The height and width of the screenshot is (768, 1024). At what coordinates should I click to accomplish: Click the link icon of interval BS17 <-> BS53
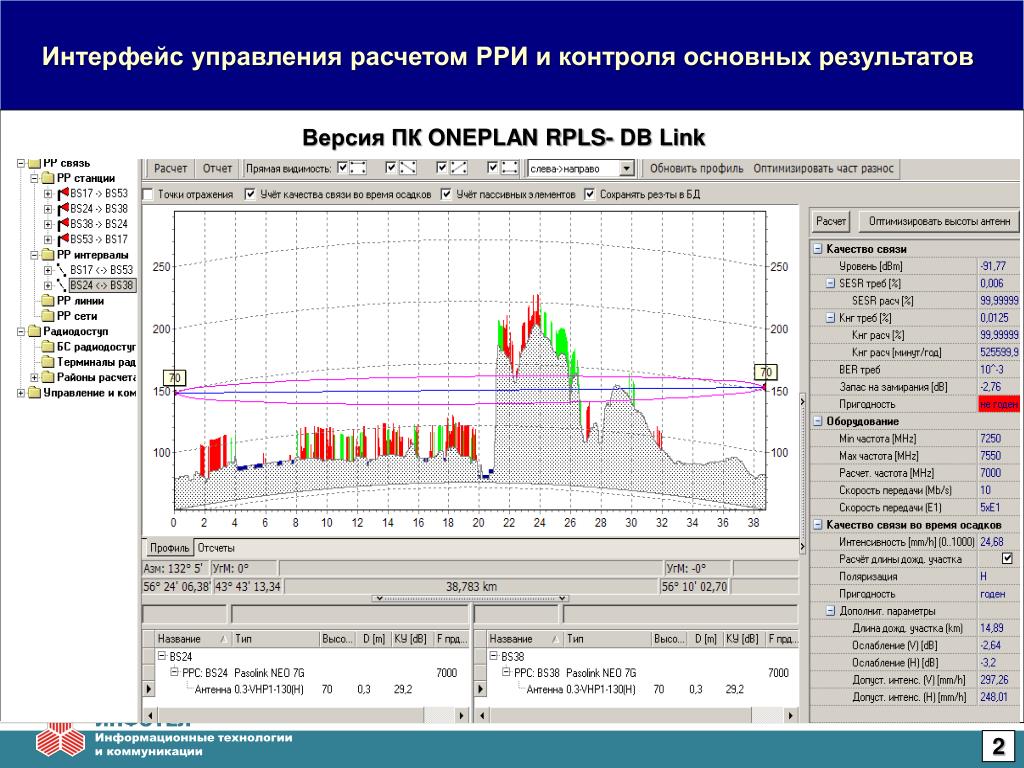coord(62,270)
